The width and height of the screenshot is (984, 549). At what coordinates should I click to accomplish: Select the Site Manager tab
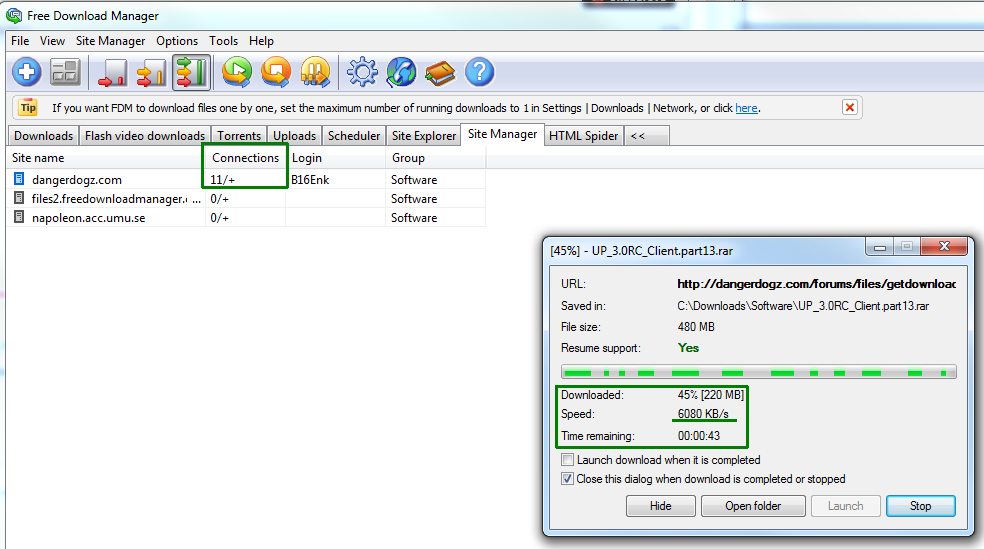[502, 134]
